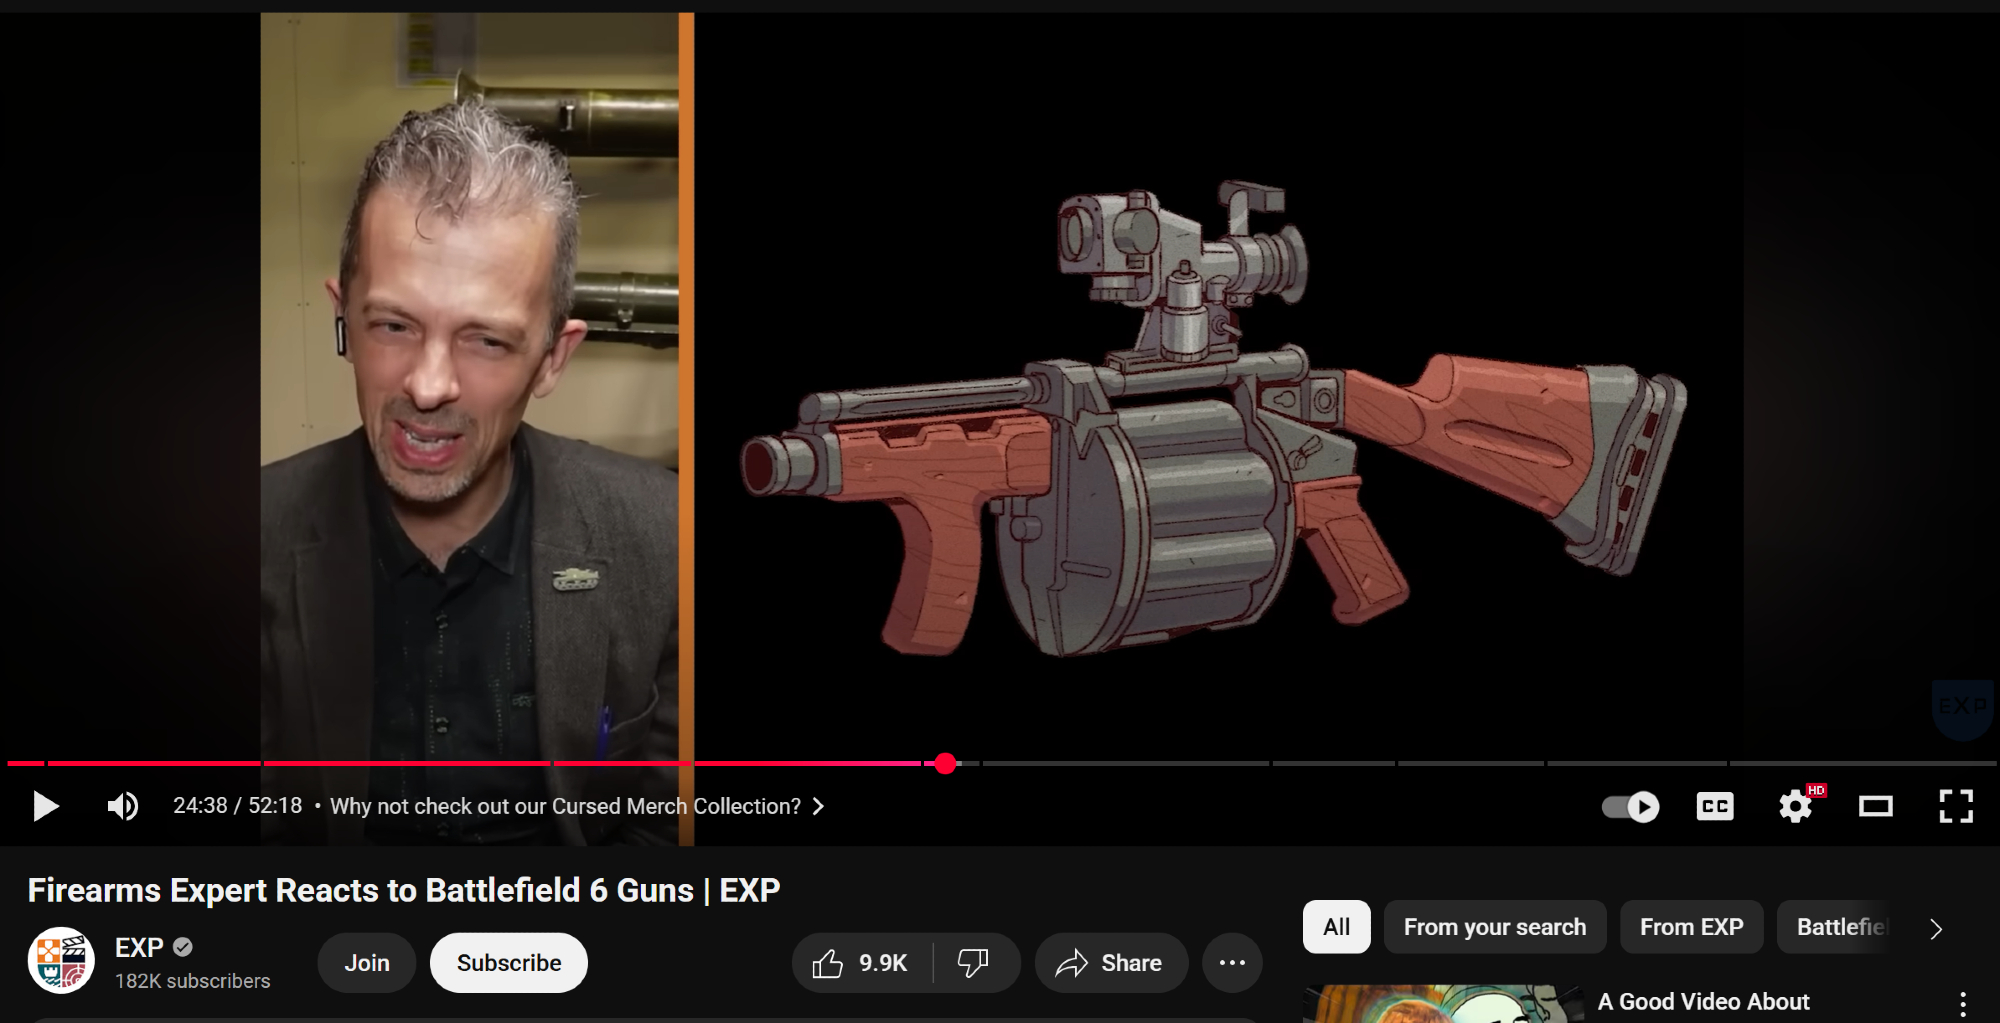Subscribe to the EXP channel

click(509, 963)
